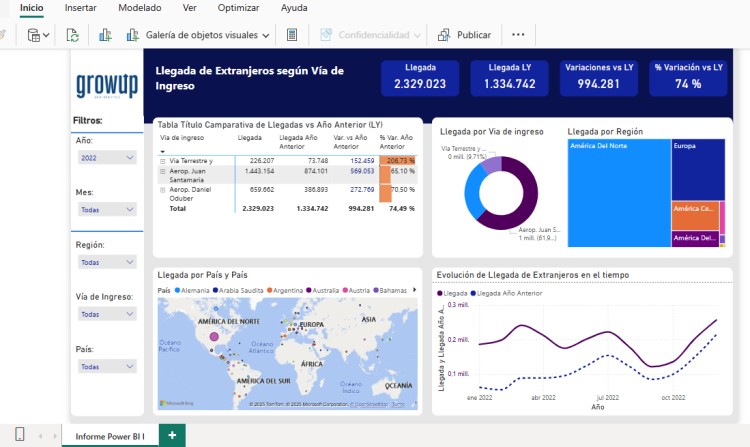Open the Mes filter dropdown
Viewport: 750px width, 447px height.
point(107,209)
